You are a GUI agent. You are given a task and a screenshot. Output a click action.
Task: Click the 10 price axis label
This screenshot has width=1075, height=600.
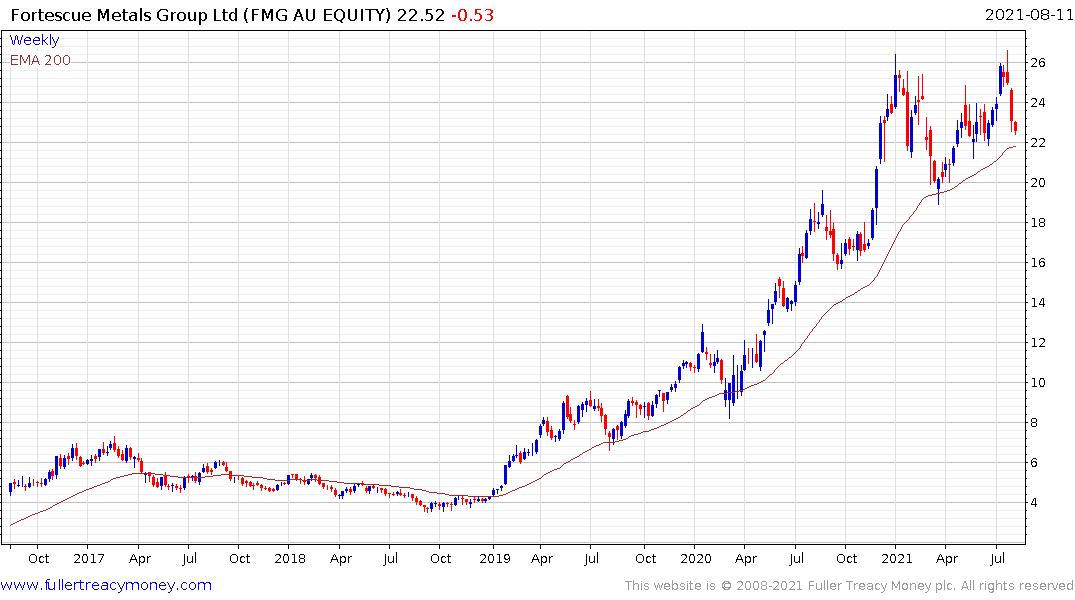1038,383
